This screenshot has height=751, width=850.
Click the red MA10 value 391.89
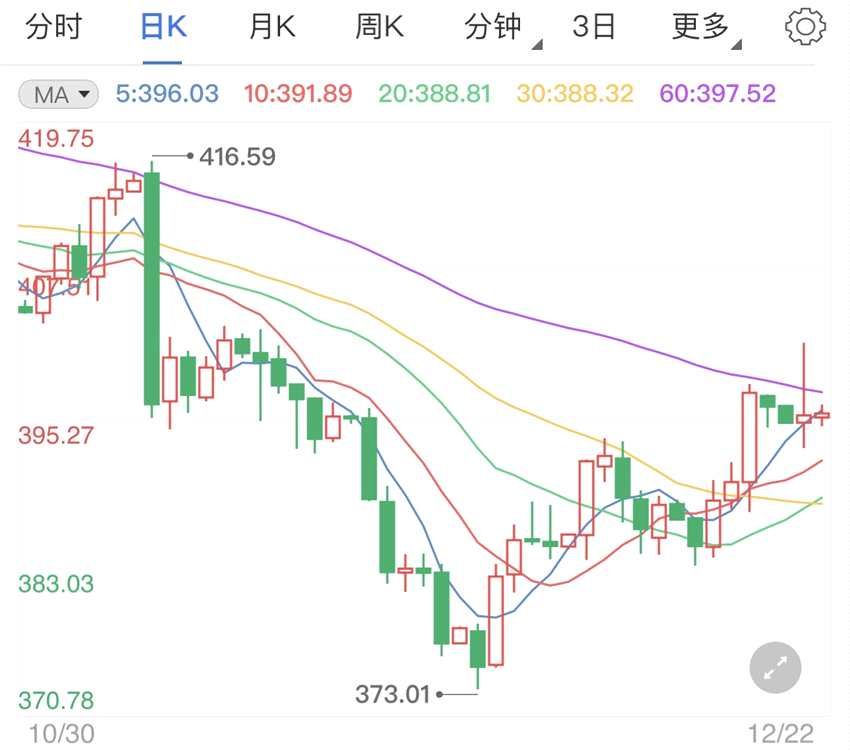point(300,94)
